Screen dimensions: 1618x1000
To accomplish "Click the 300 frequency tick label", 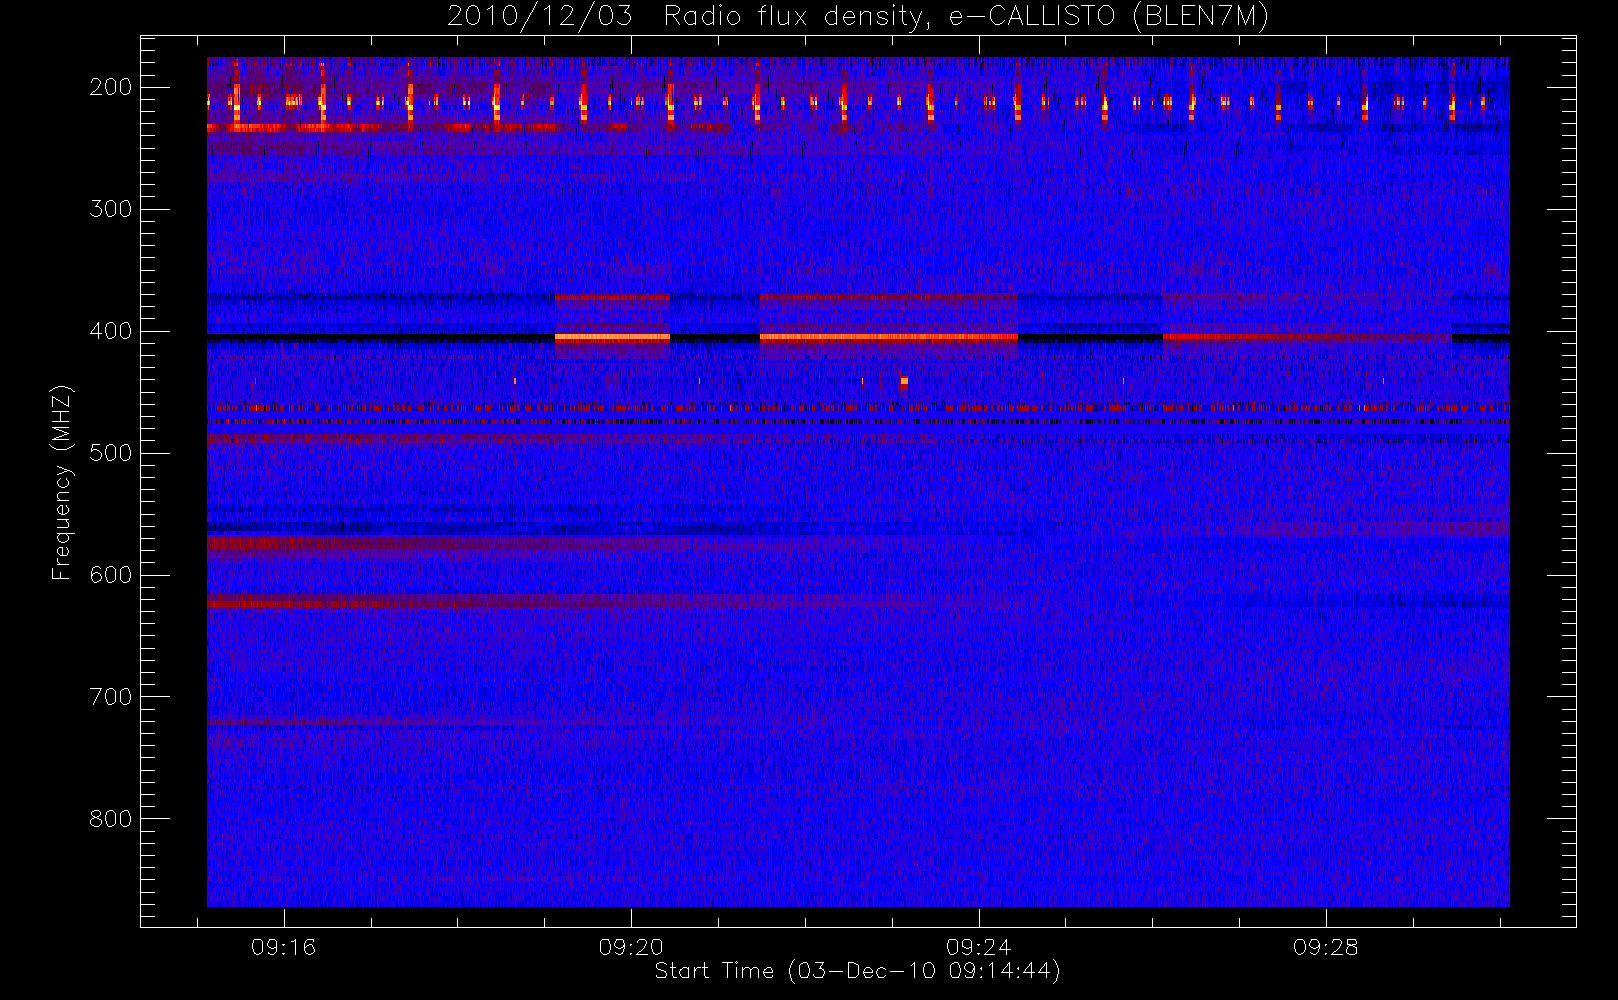I will [x=111, y=209].
